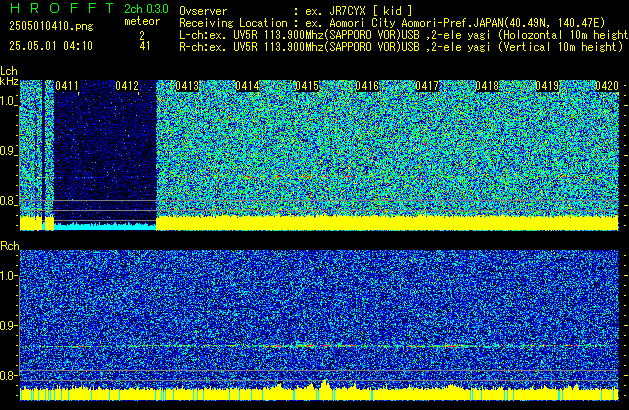Click the HROFFT title text
The image size is (629, 410).
[62, 8]
